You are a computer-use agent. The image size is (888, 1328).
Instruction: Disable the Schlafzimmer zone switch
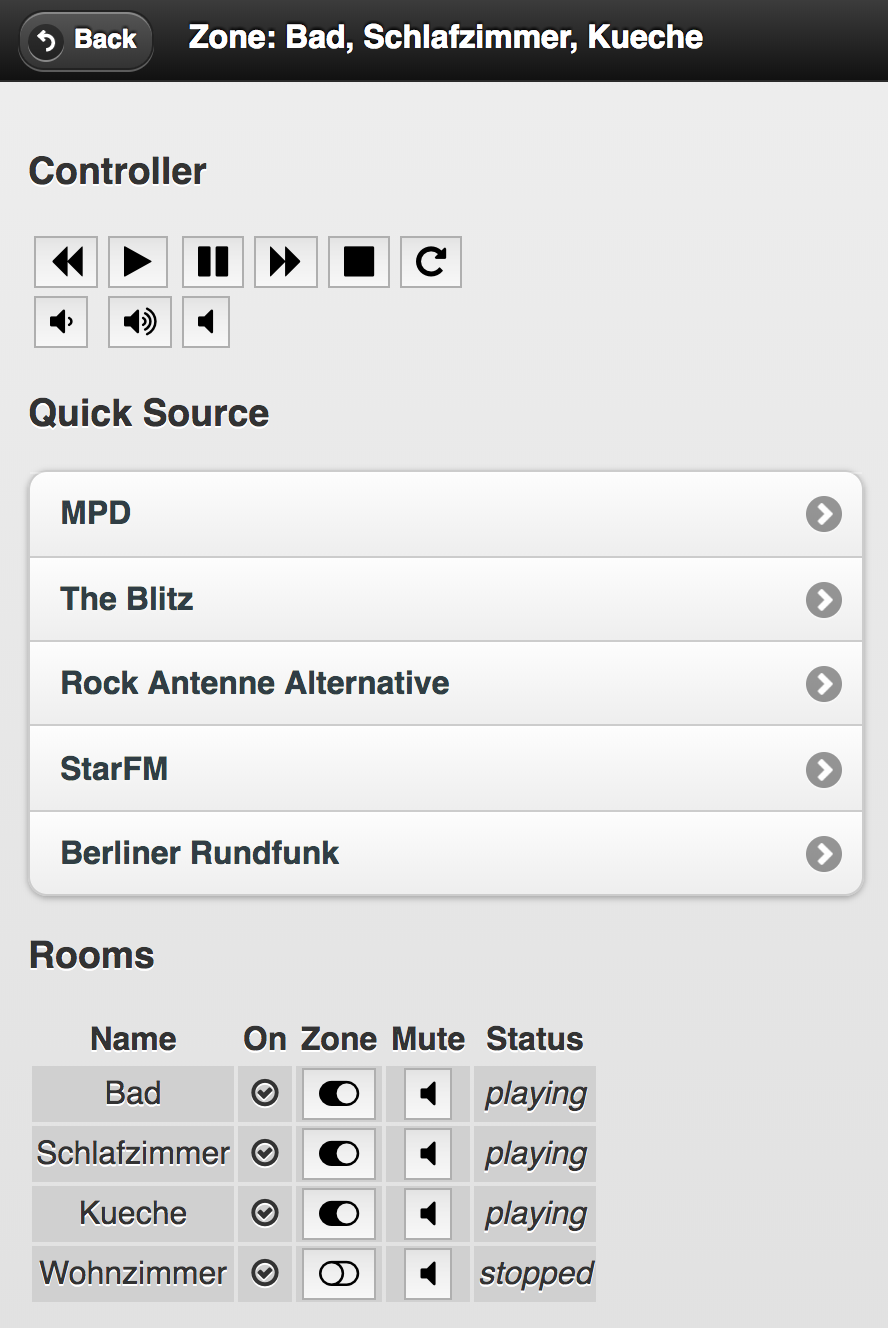(339, 1154)
